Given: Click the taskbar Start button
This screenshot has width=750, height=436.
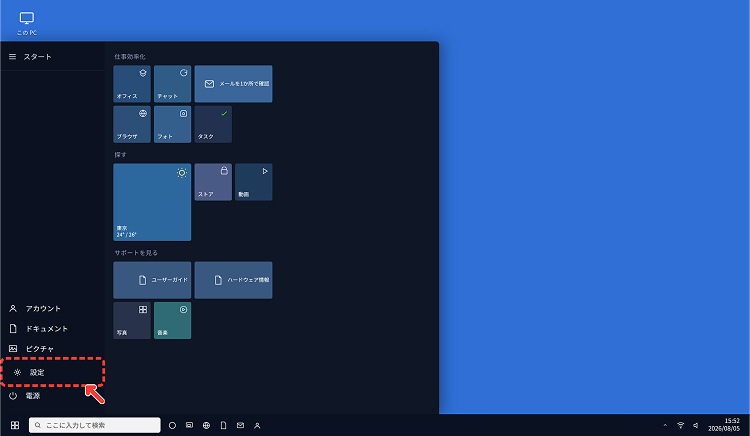Looking at the screenshot, I should (15, 425).
